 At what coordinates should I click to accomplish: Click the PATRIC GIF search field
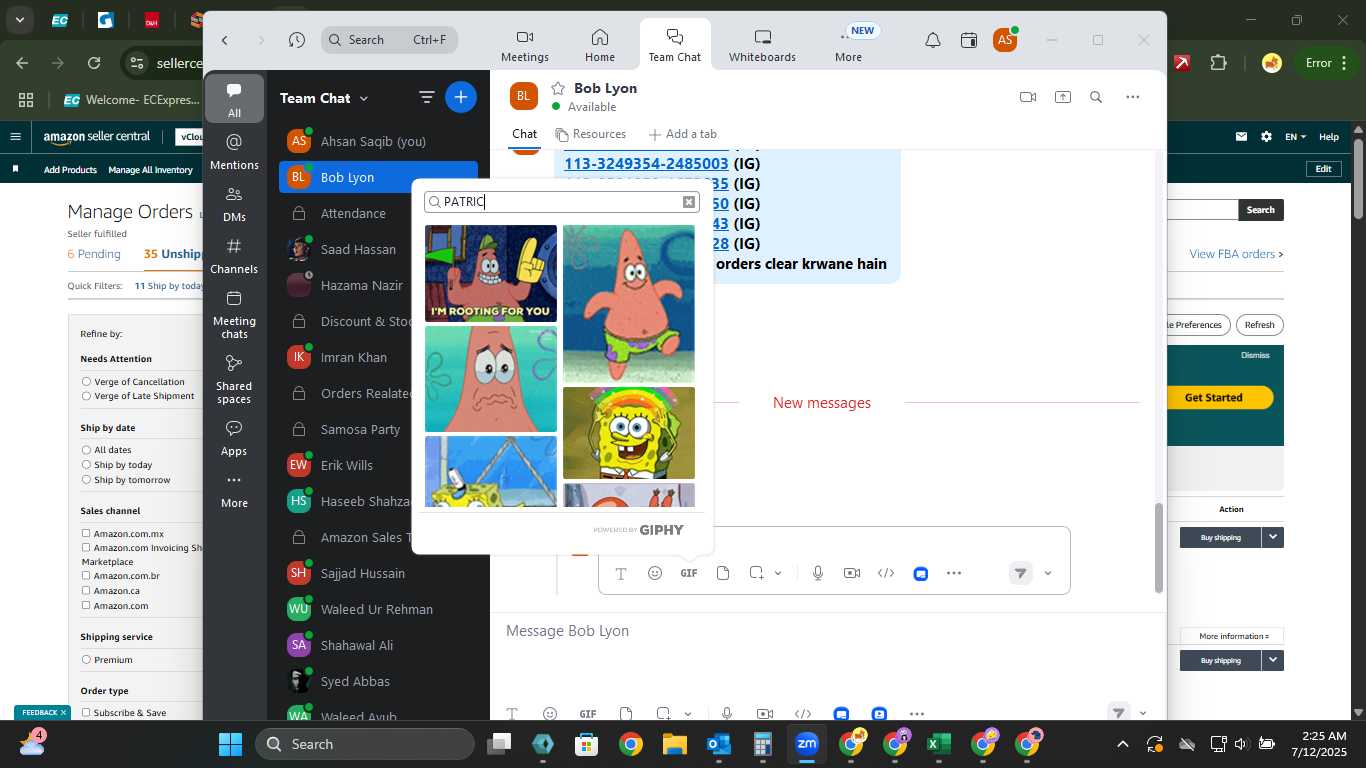(x=561, y=202)
